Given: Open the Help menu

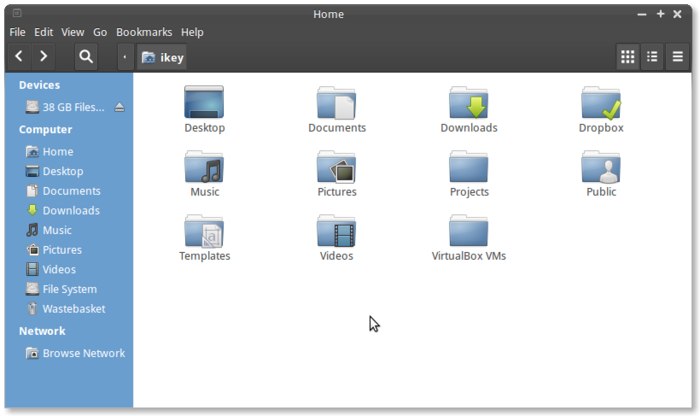Looking at the screenshot, I should pos(192,32).
